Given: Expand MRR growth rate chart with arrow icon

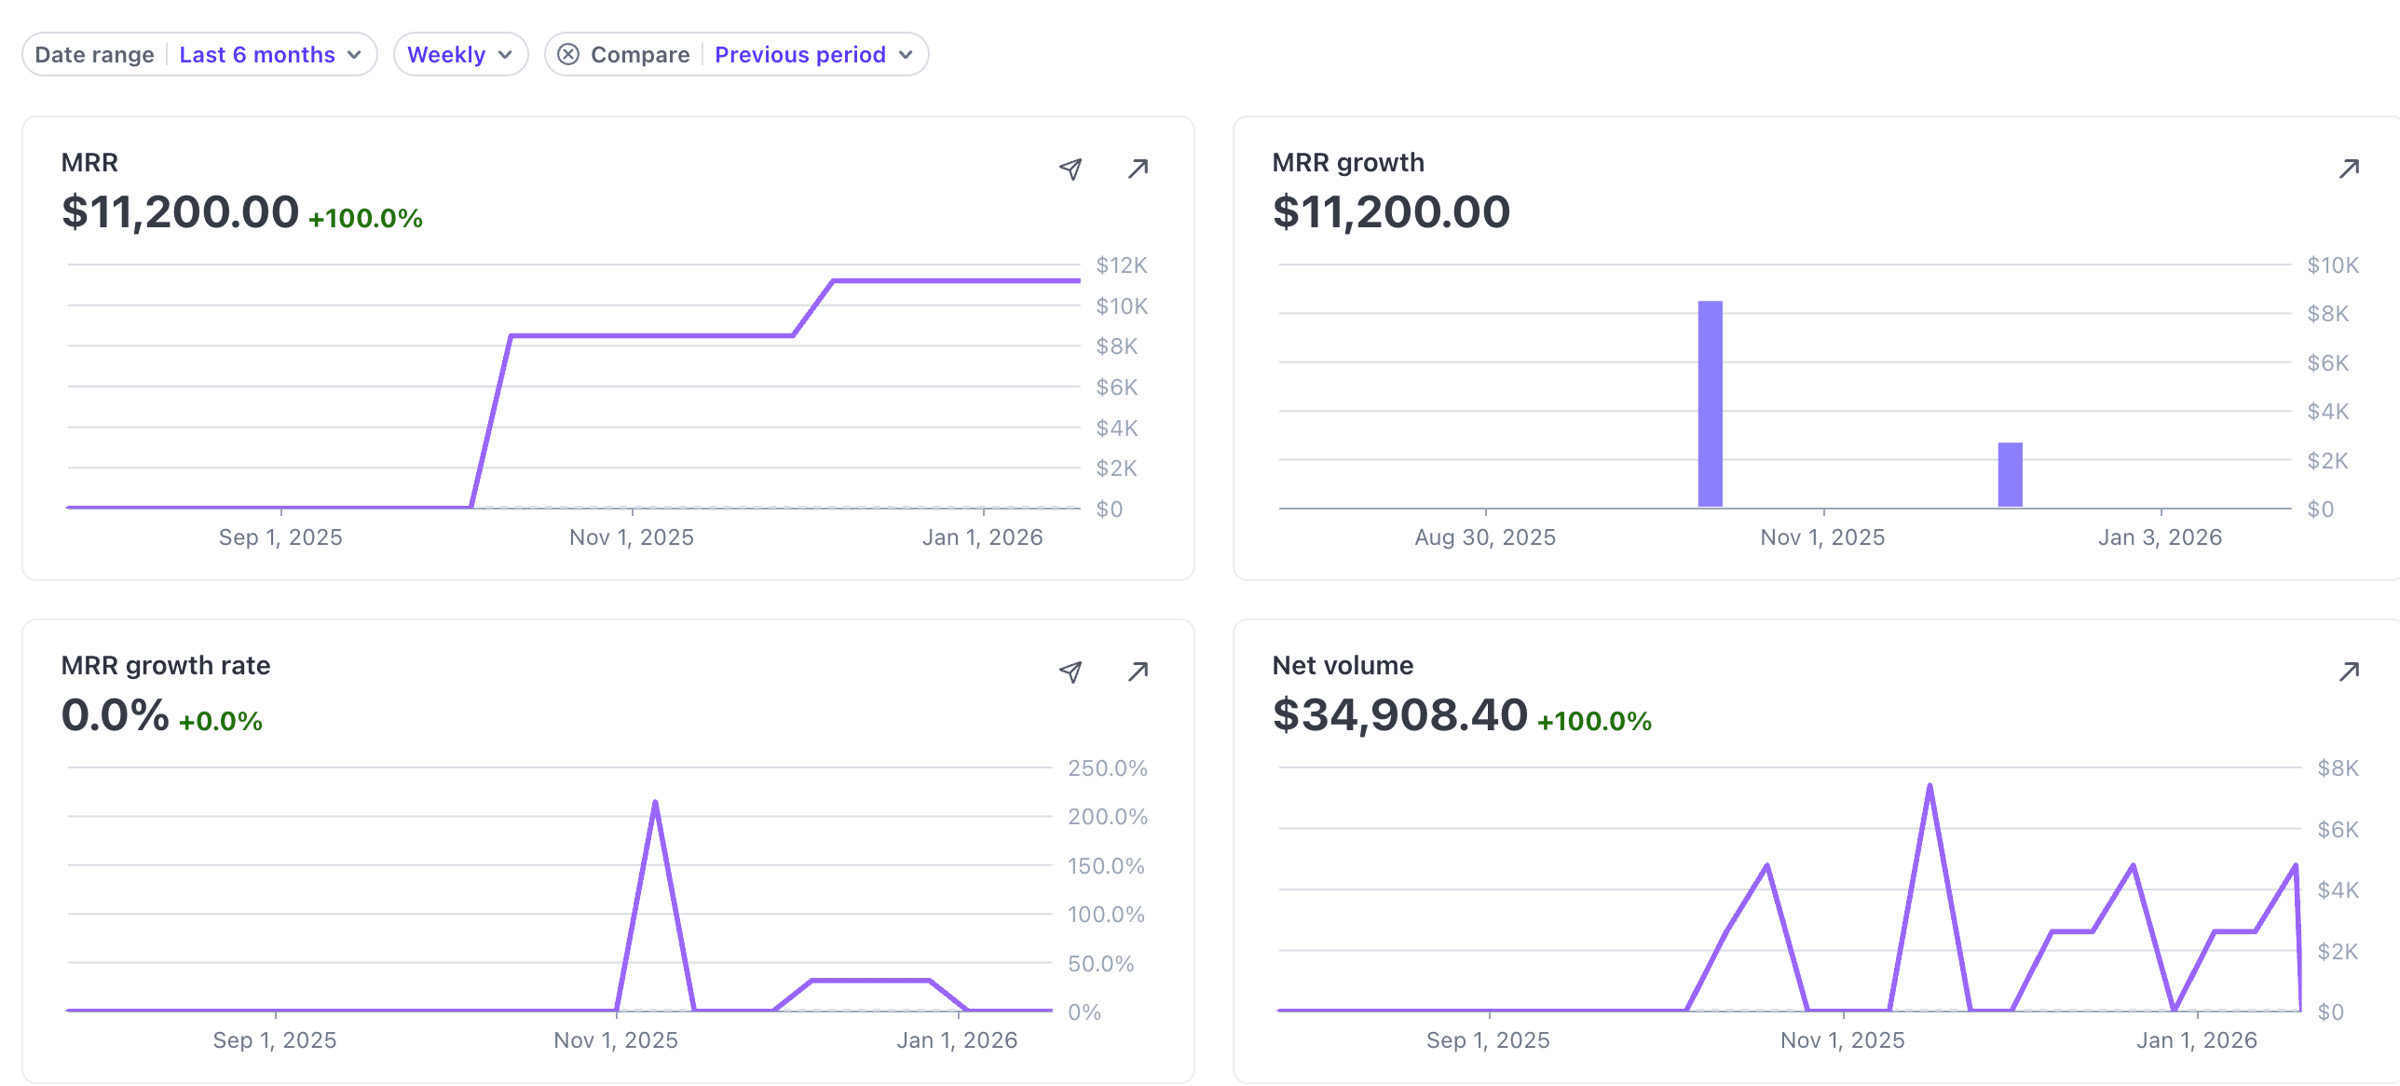Looking at the screenshot, I should 1138,672.
